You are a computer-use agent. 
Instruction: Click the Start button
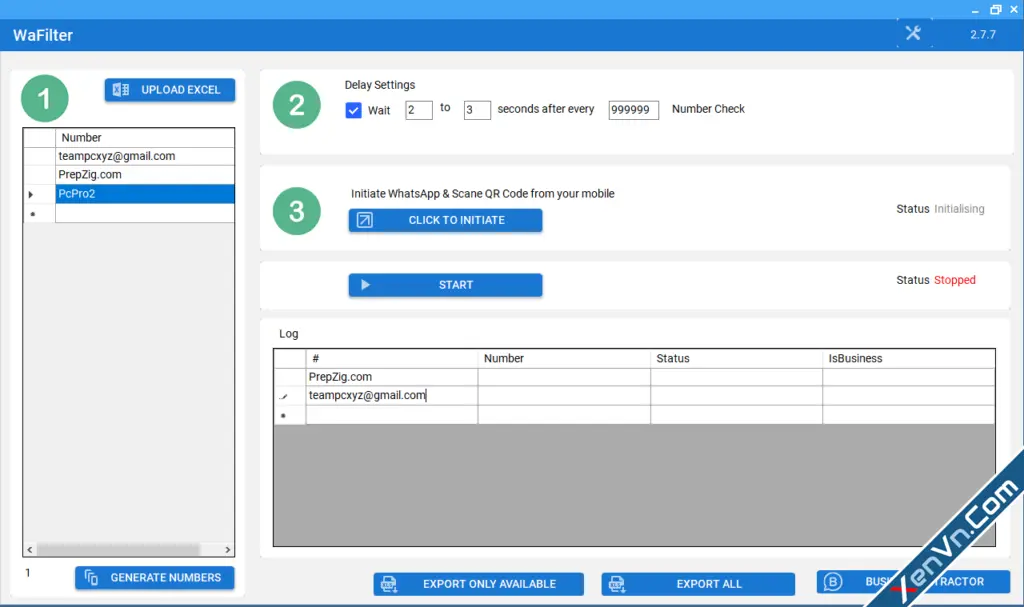click(x=445, y=285)
